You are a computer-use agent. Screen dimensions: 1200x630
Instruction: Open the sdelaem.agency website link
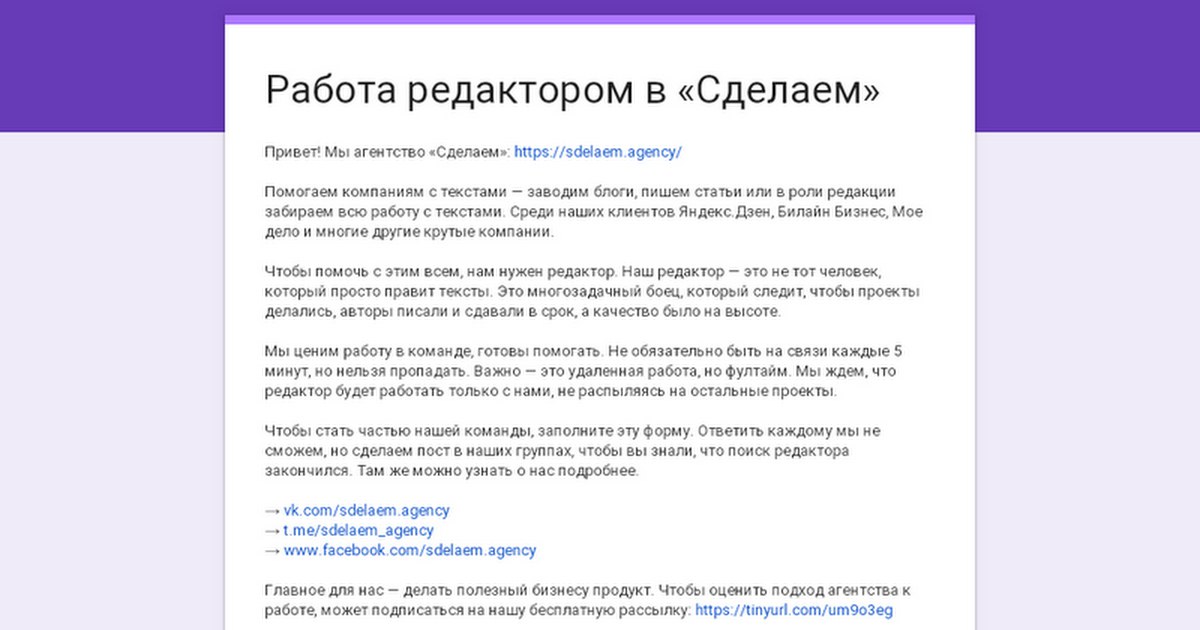[598, 152]
